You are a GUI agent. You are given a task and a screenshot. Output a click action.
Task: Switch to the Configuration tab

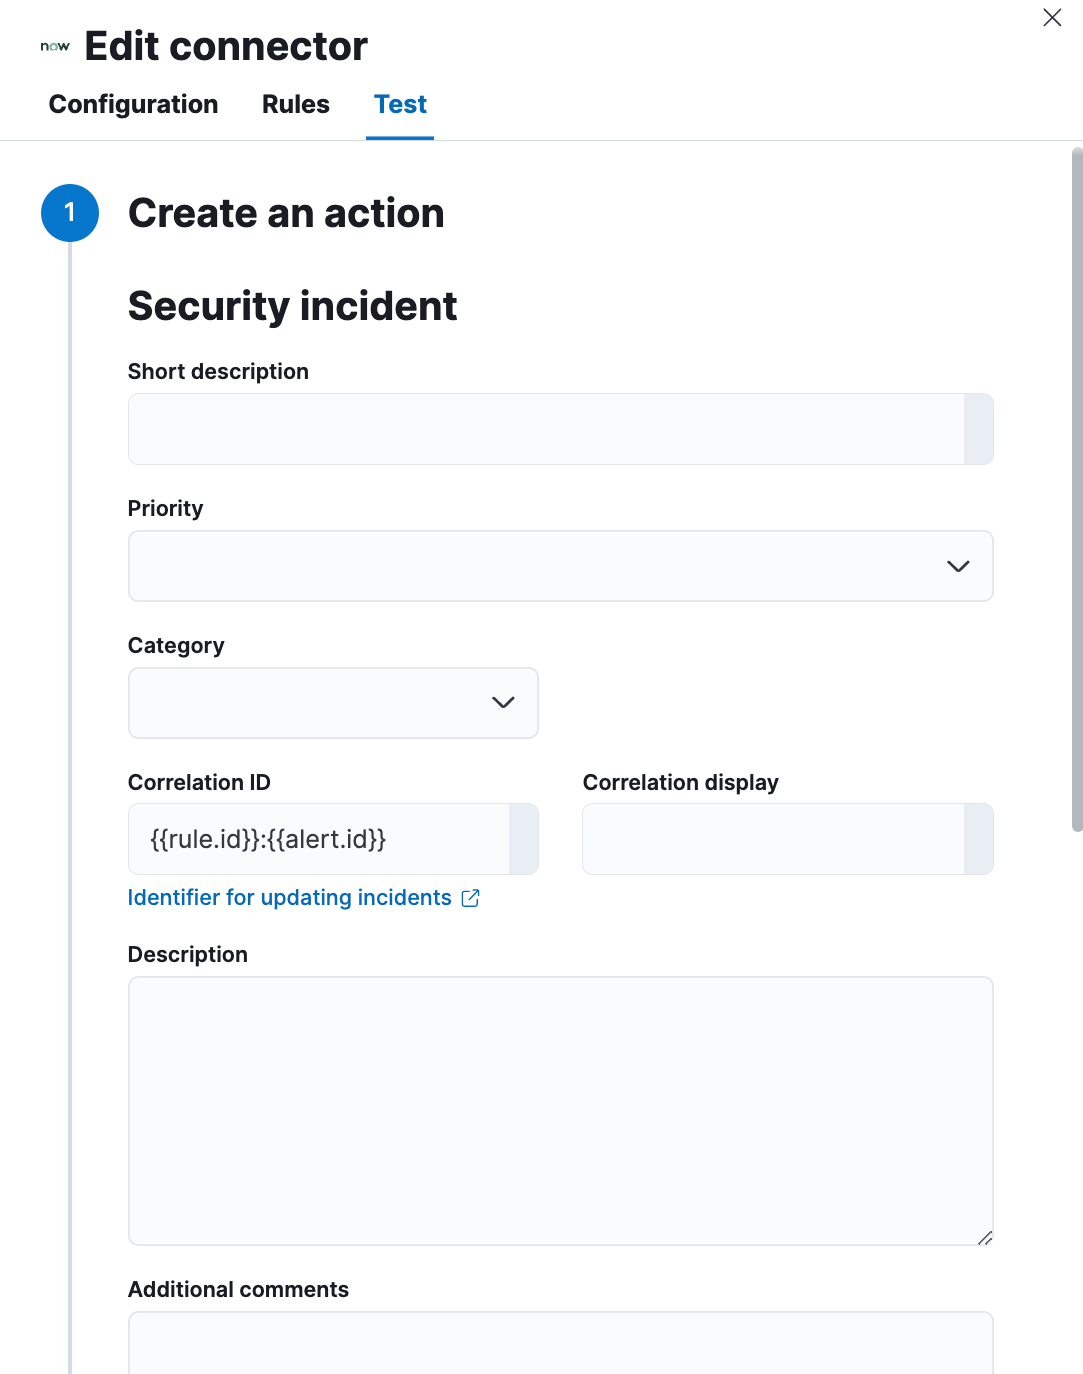[133, 104]
